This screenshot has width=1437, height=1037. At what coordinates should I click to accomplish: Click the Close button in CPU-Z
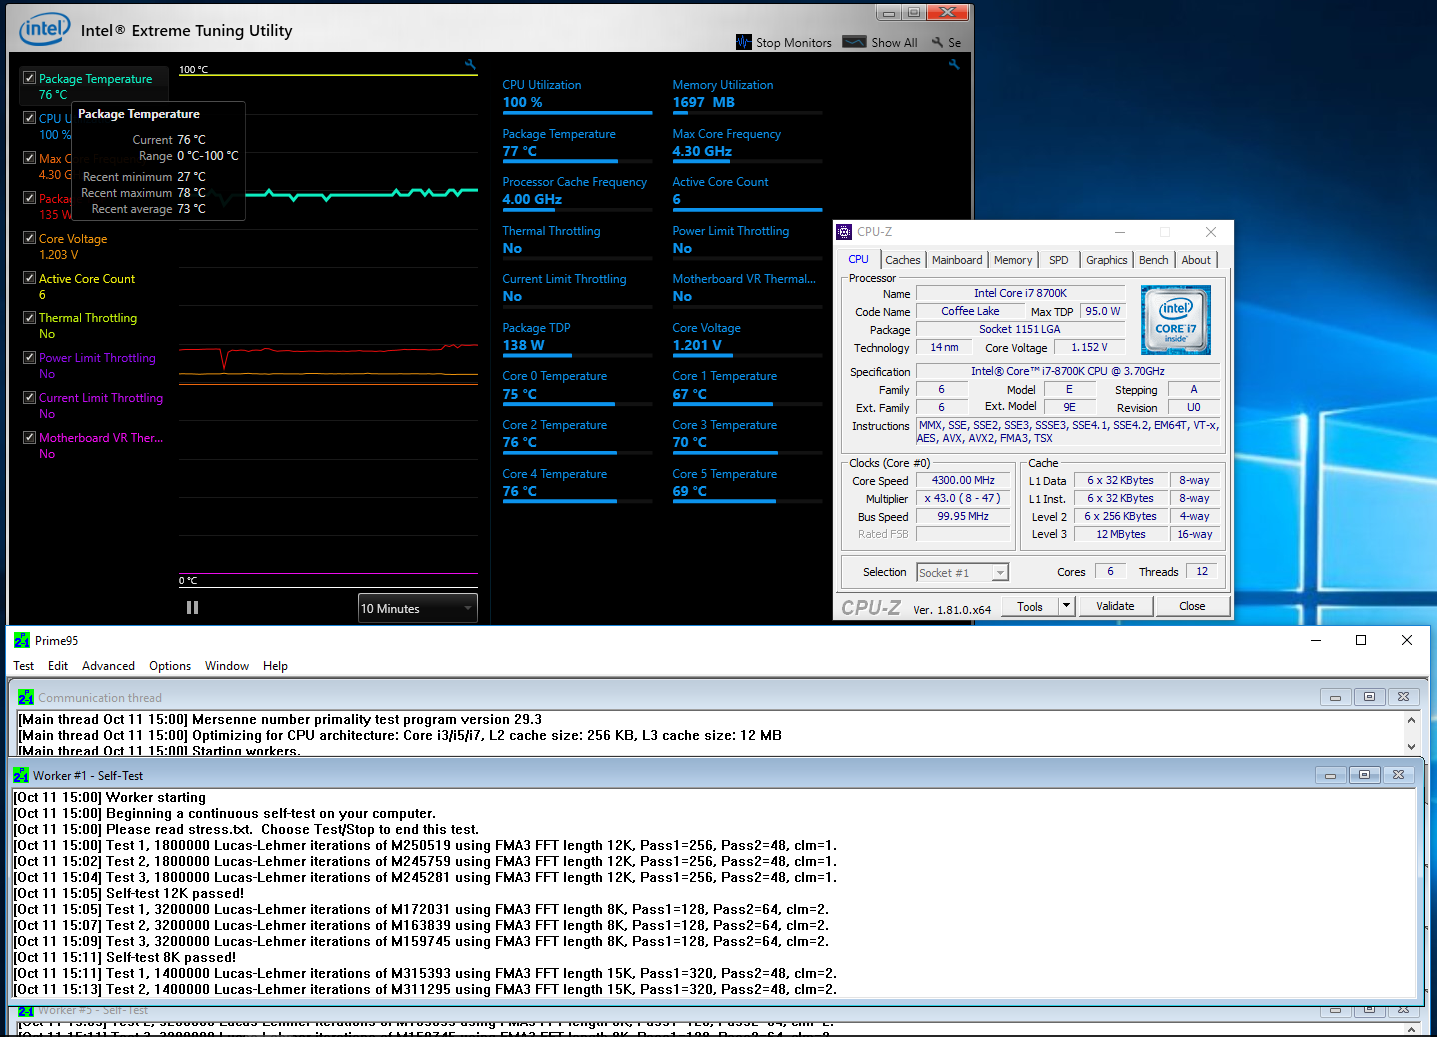(1192, 606)
